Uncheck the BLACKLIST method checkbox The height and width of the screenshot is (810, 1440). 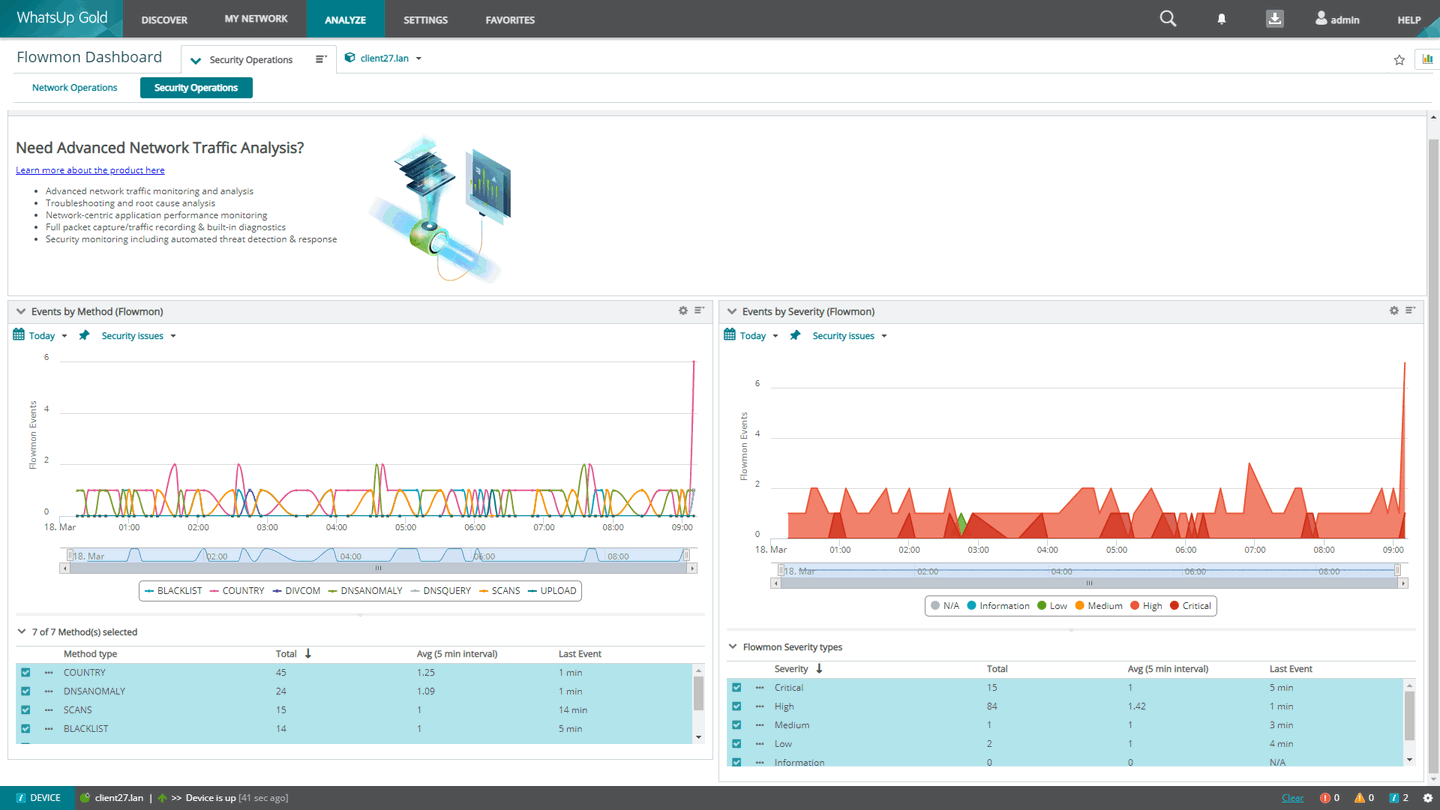pos(26,729)
